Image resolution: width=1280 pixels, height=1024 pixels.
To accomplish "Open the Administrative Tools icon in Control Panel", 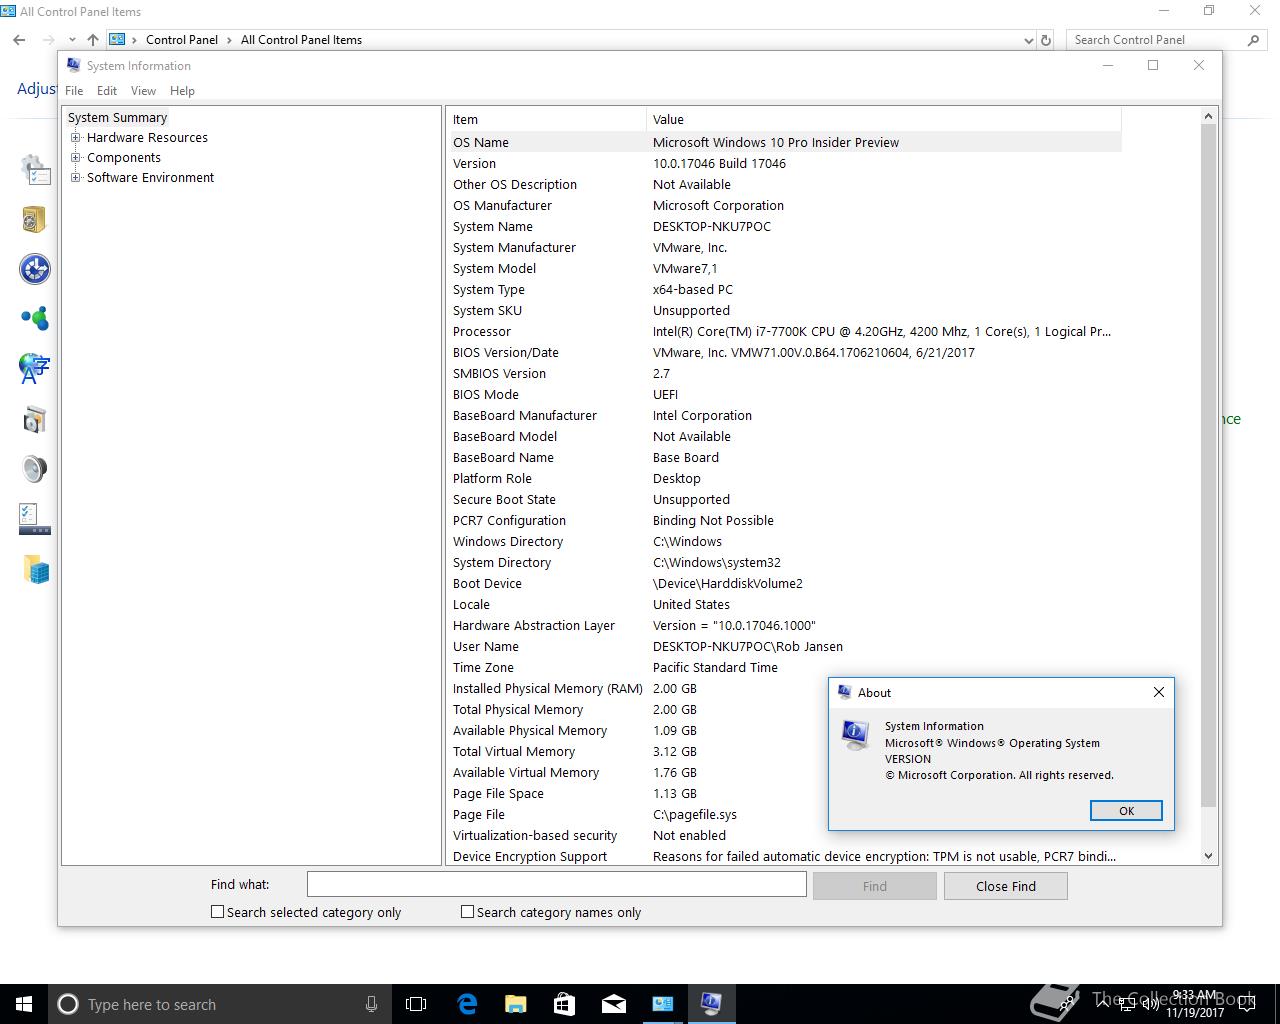I will pos(35,169).
